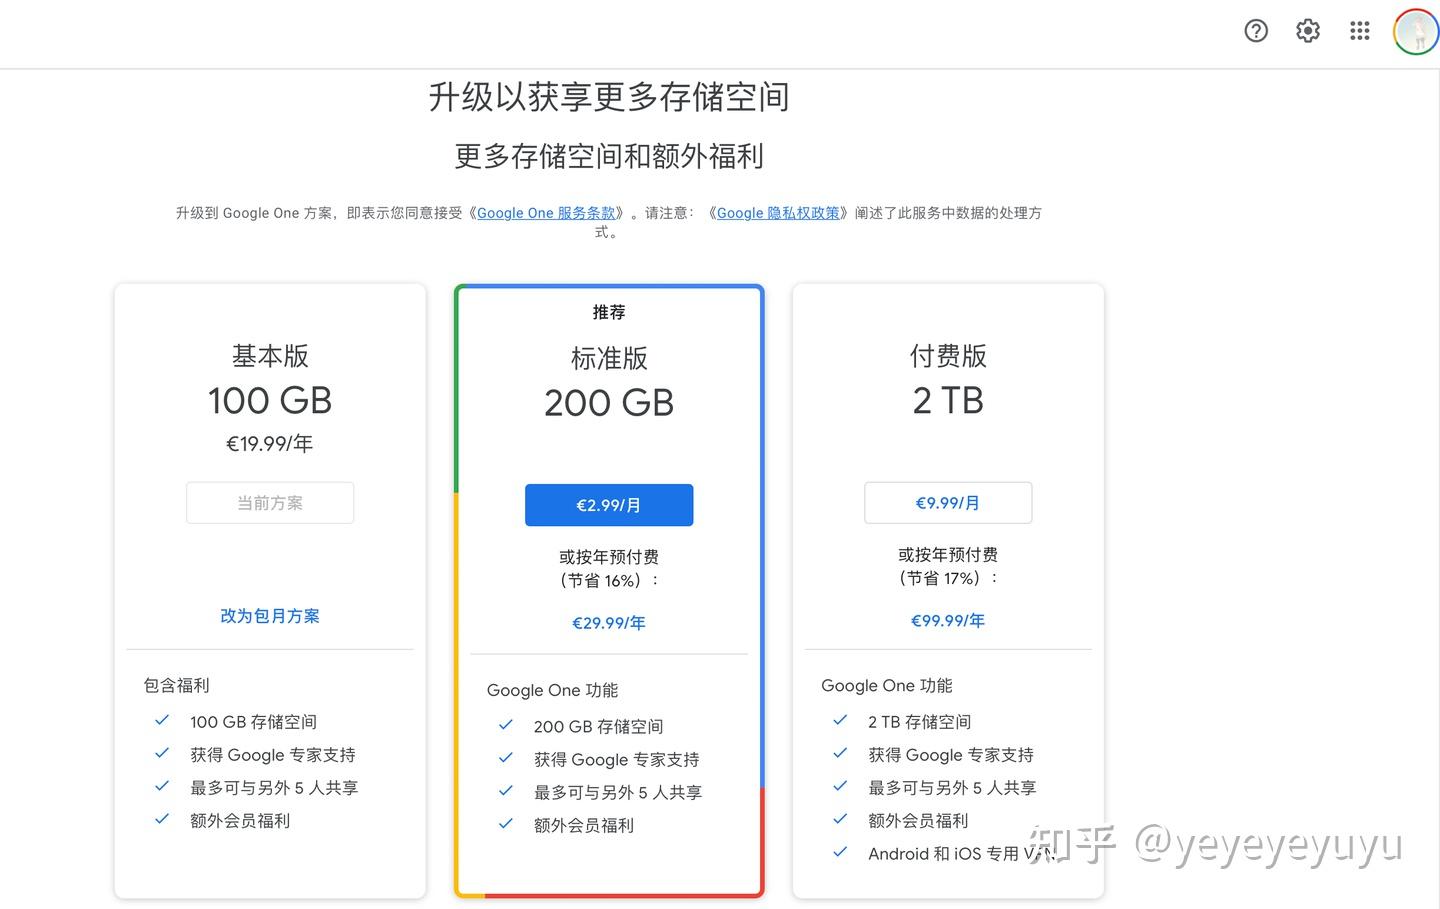Click the checkmark beside 2 TB 存储空间
Viewport: 1440px width, 909px height.
(x=839, y=719)
